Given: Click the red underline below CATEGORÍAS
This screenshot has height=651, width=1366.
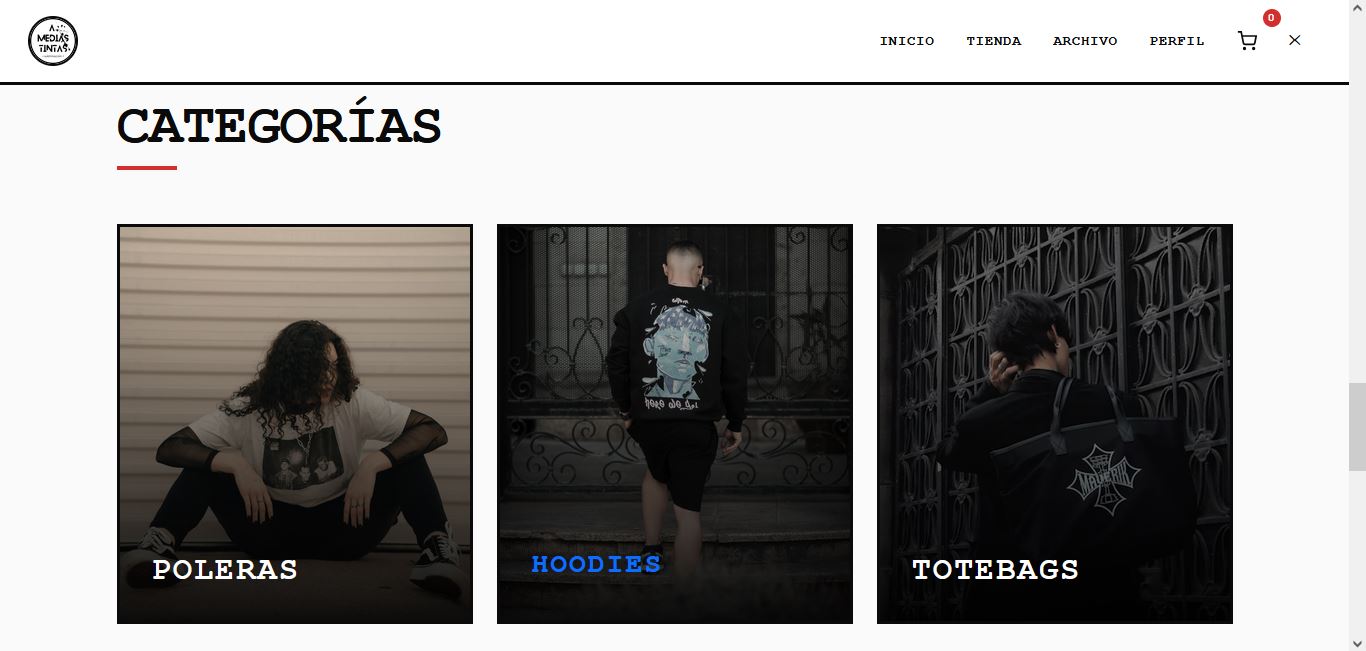Looking at the screenshot, I should (x=147, y=168).
